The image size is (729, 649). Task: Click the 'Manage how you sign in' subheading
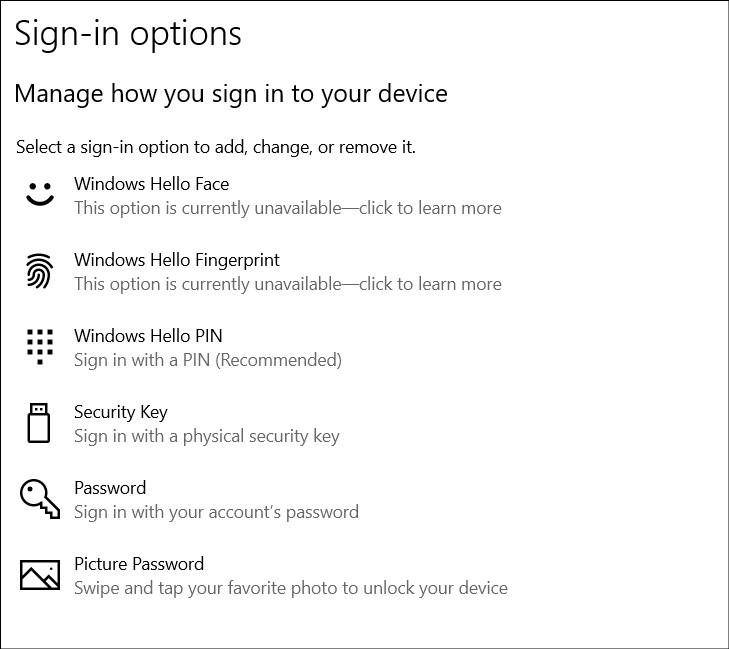click(x=231, y=94)
